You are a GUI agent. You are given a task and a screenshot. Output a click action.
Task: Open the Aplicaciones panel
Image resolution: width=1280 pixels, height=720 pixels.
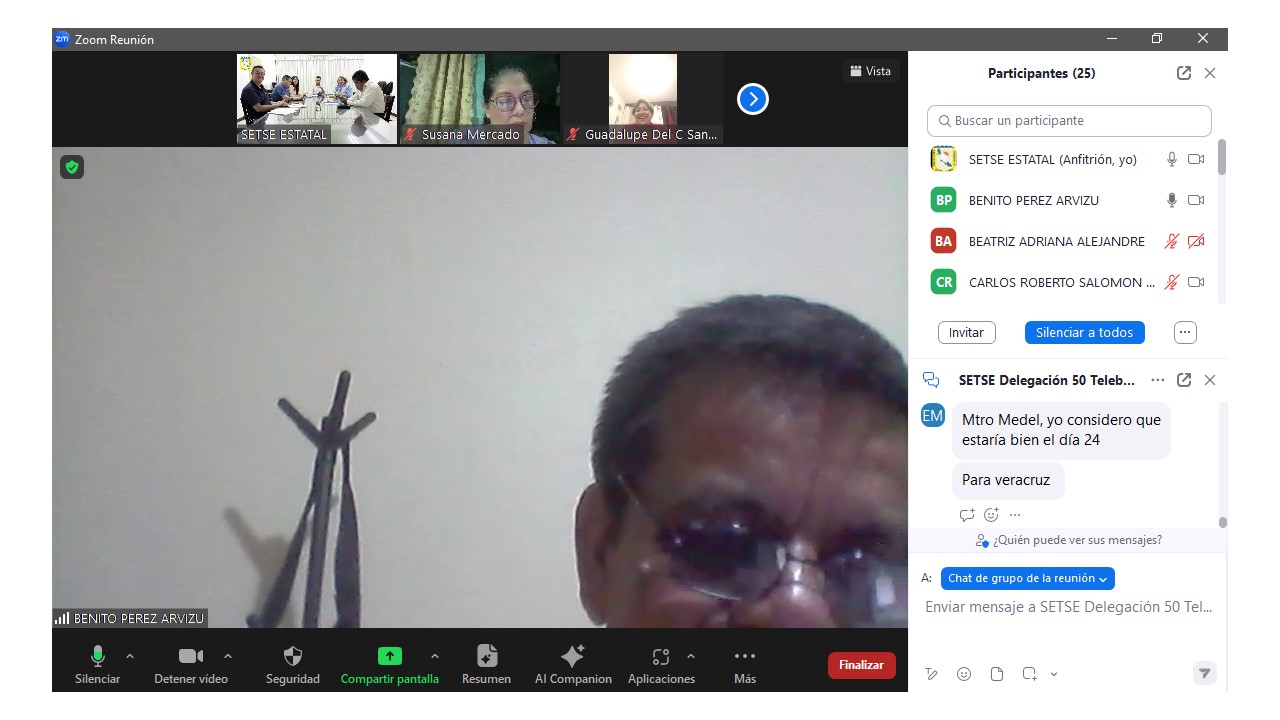coord(660,657)
